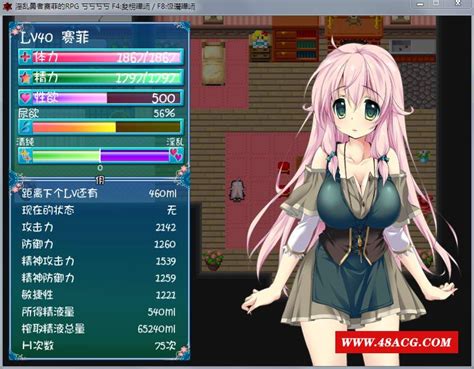The height and width of the screenshot is (369, 474).
Task: Select the 精神攻击力 1539 row
Action: pyautogui.click(x=99, y=261)
